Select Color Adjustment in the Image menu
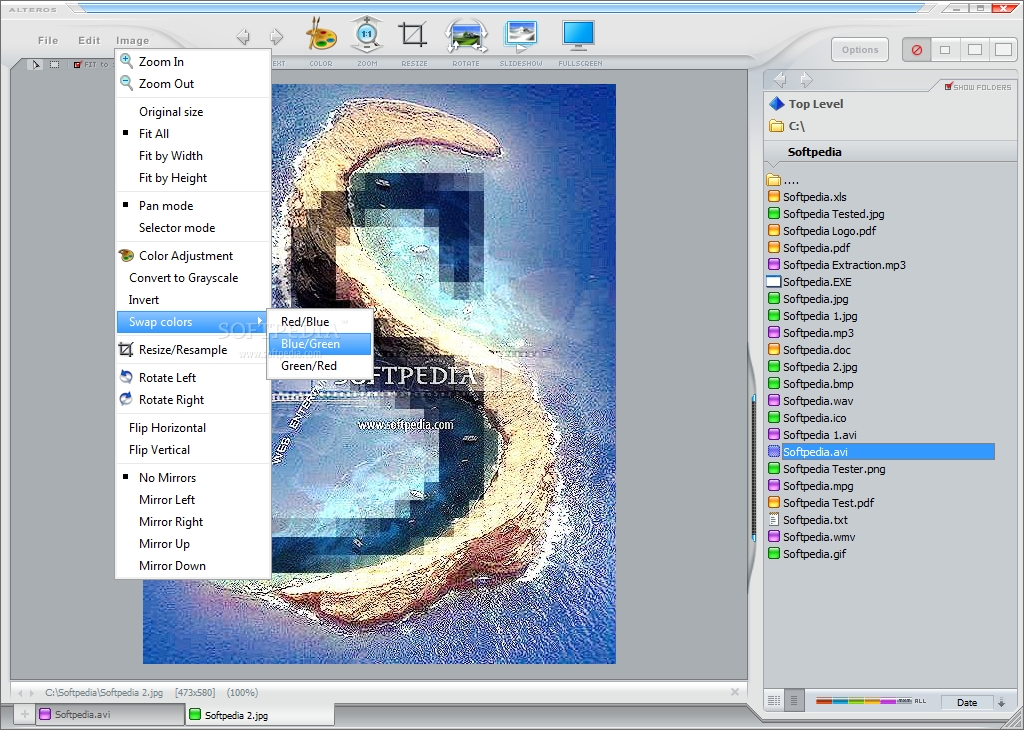Viewport: 1024px width, 730px height. [x=193, y=256]
